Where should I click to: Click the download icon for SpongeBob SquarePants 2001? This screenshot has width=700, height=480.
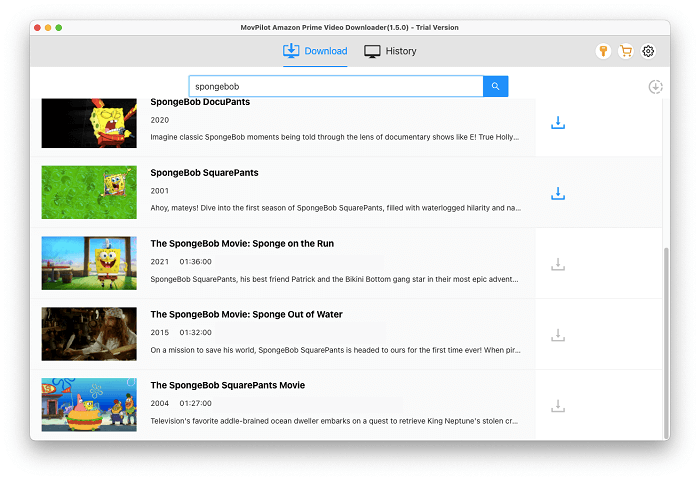pyautogui.click(x=558, y=194)
